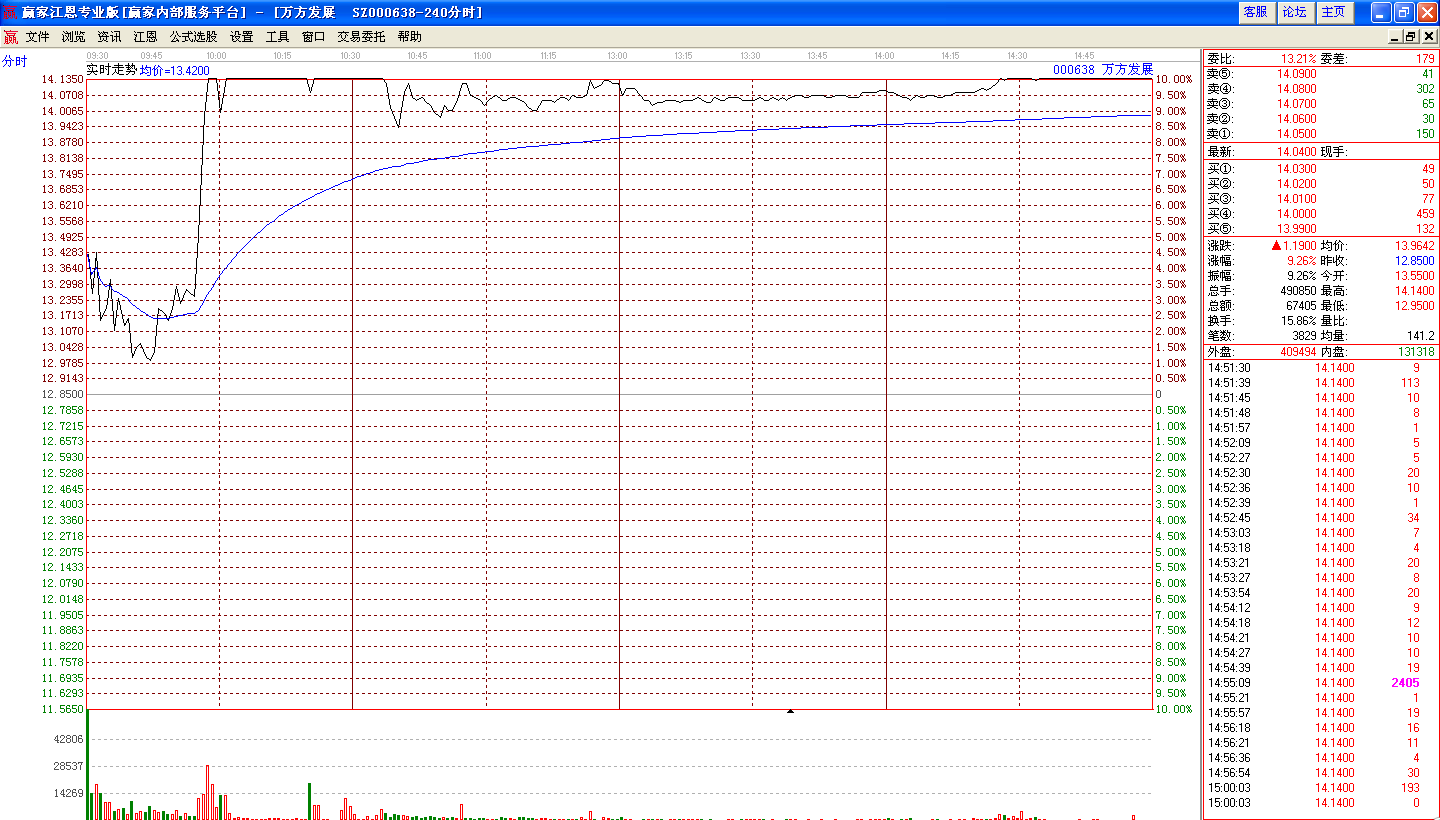
Task: Click the 总额 67405 value
Action: [x=1302, y=306]
